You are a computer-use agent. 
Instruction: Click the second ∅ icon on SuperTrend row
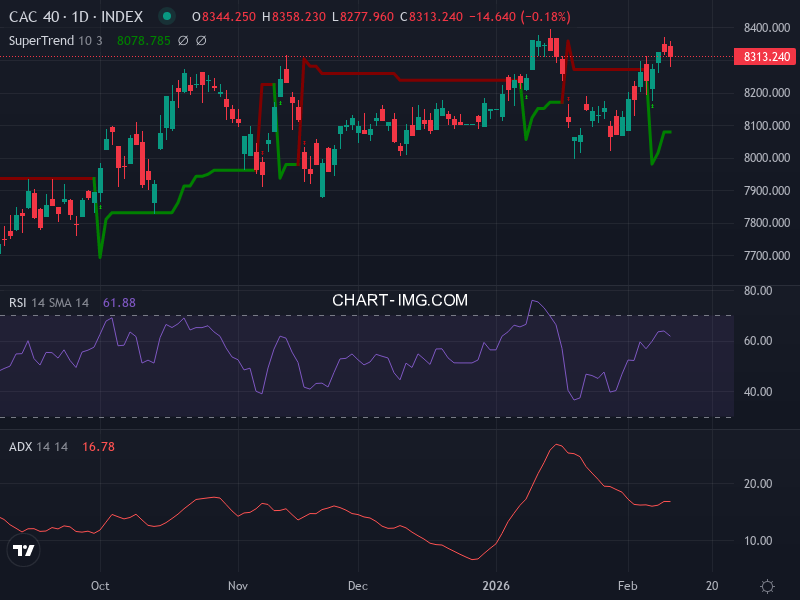(x=200, y=41)
